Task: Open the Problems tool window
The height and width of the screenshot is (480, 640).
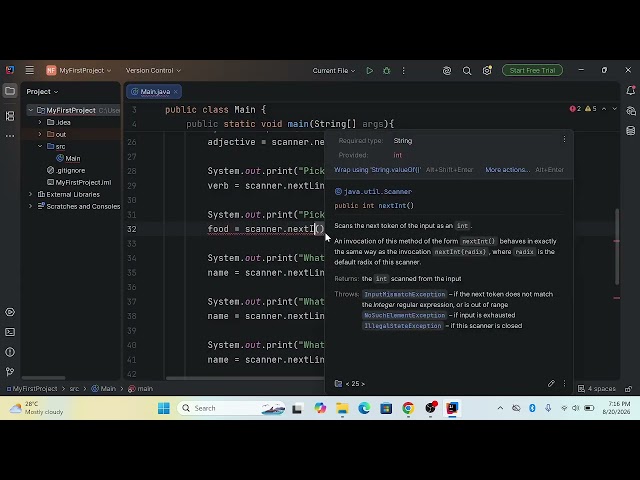Action: pos(10,352)
